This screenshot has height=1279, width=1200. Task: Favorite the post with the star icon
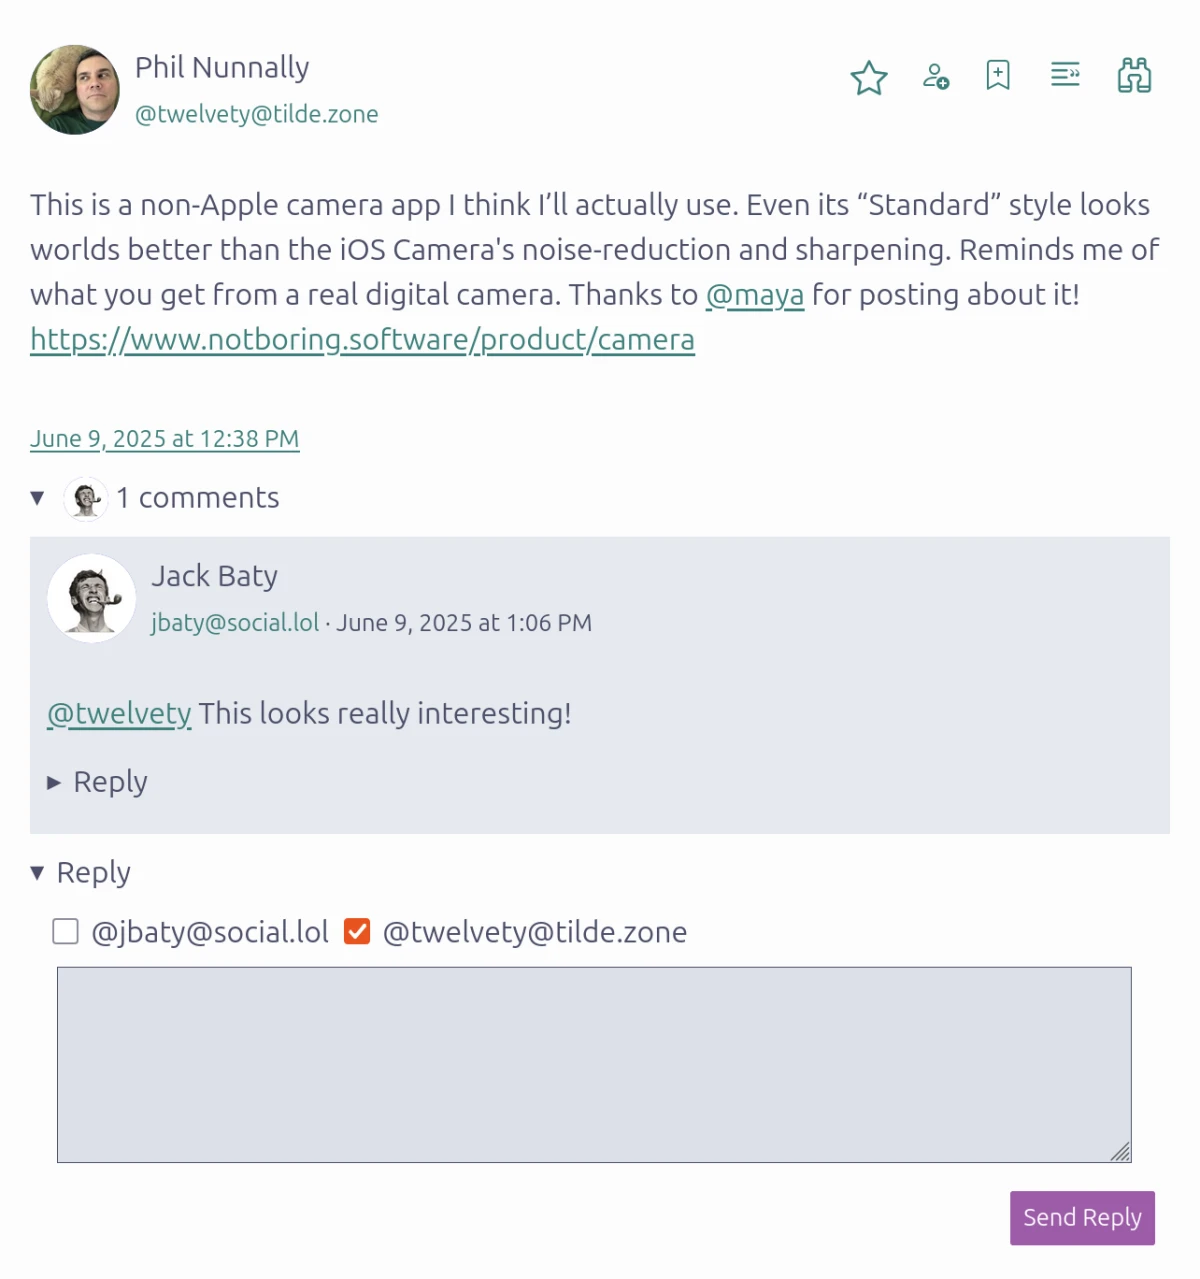869,78
